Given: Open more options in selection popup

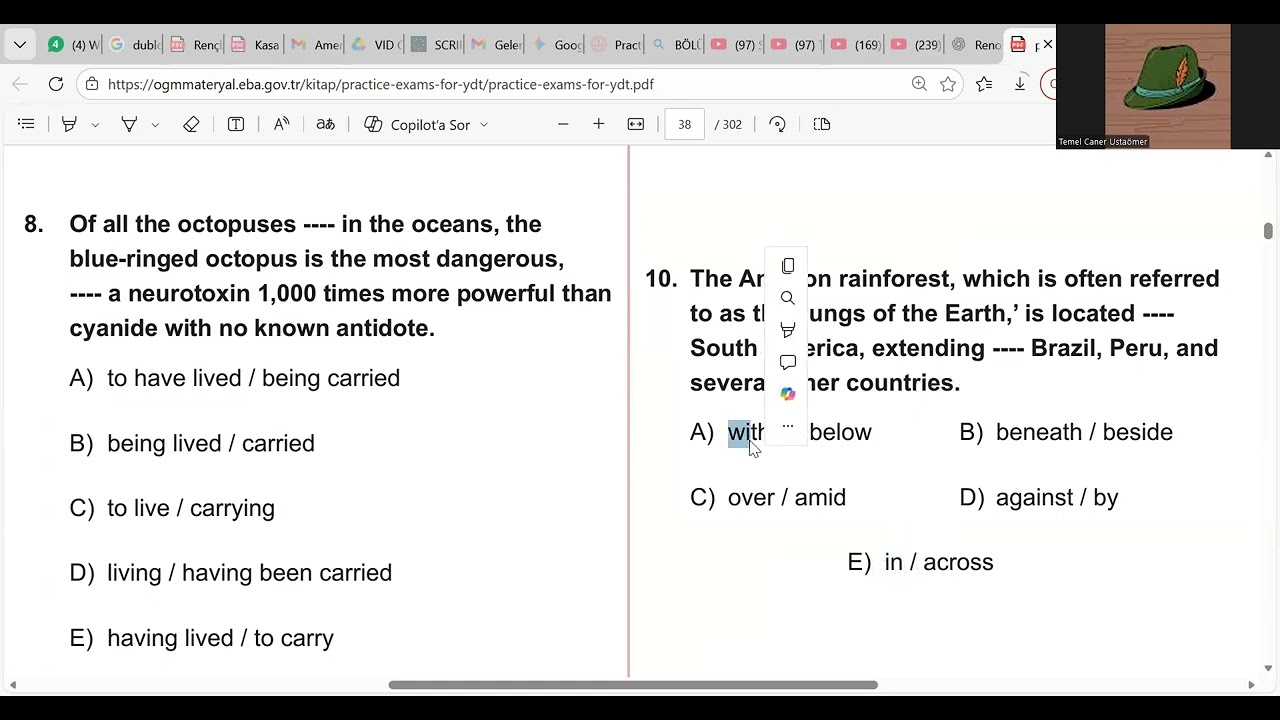Looking at the screenshot, I should [788, 426].
